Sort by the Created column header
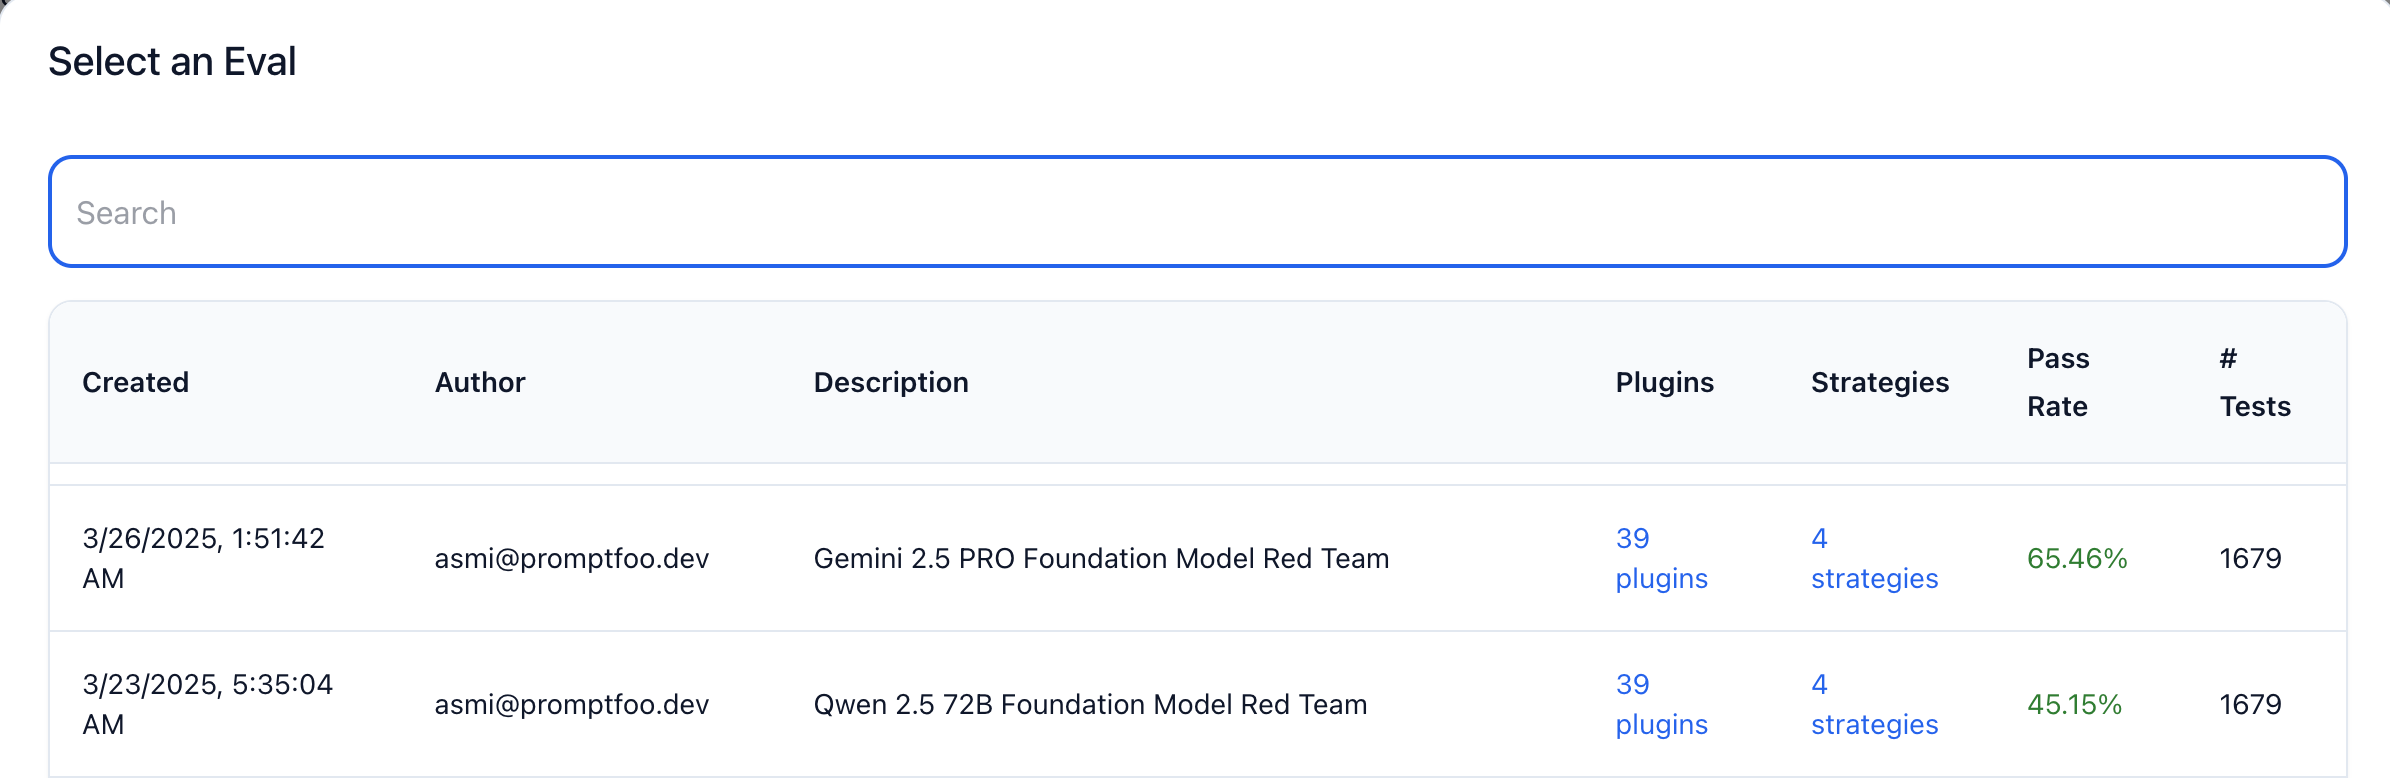The width and height of the screenshot is (2390, 778). point(135,382)
